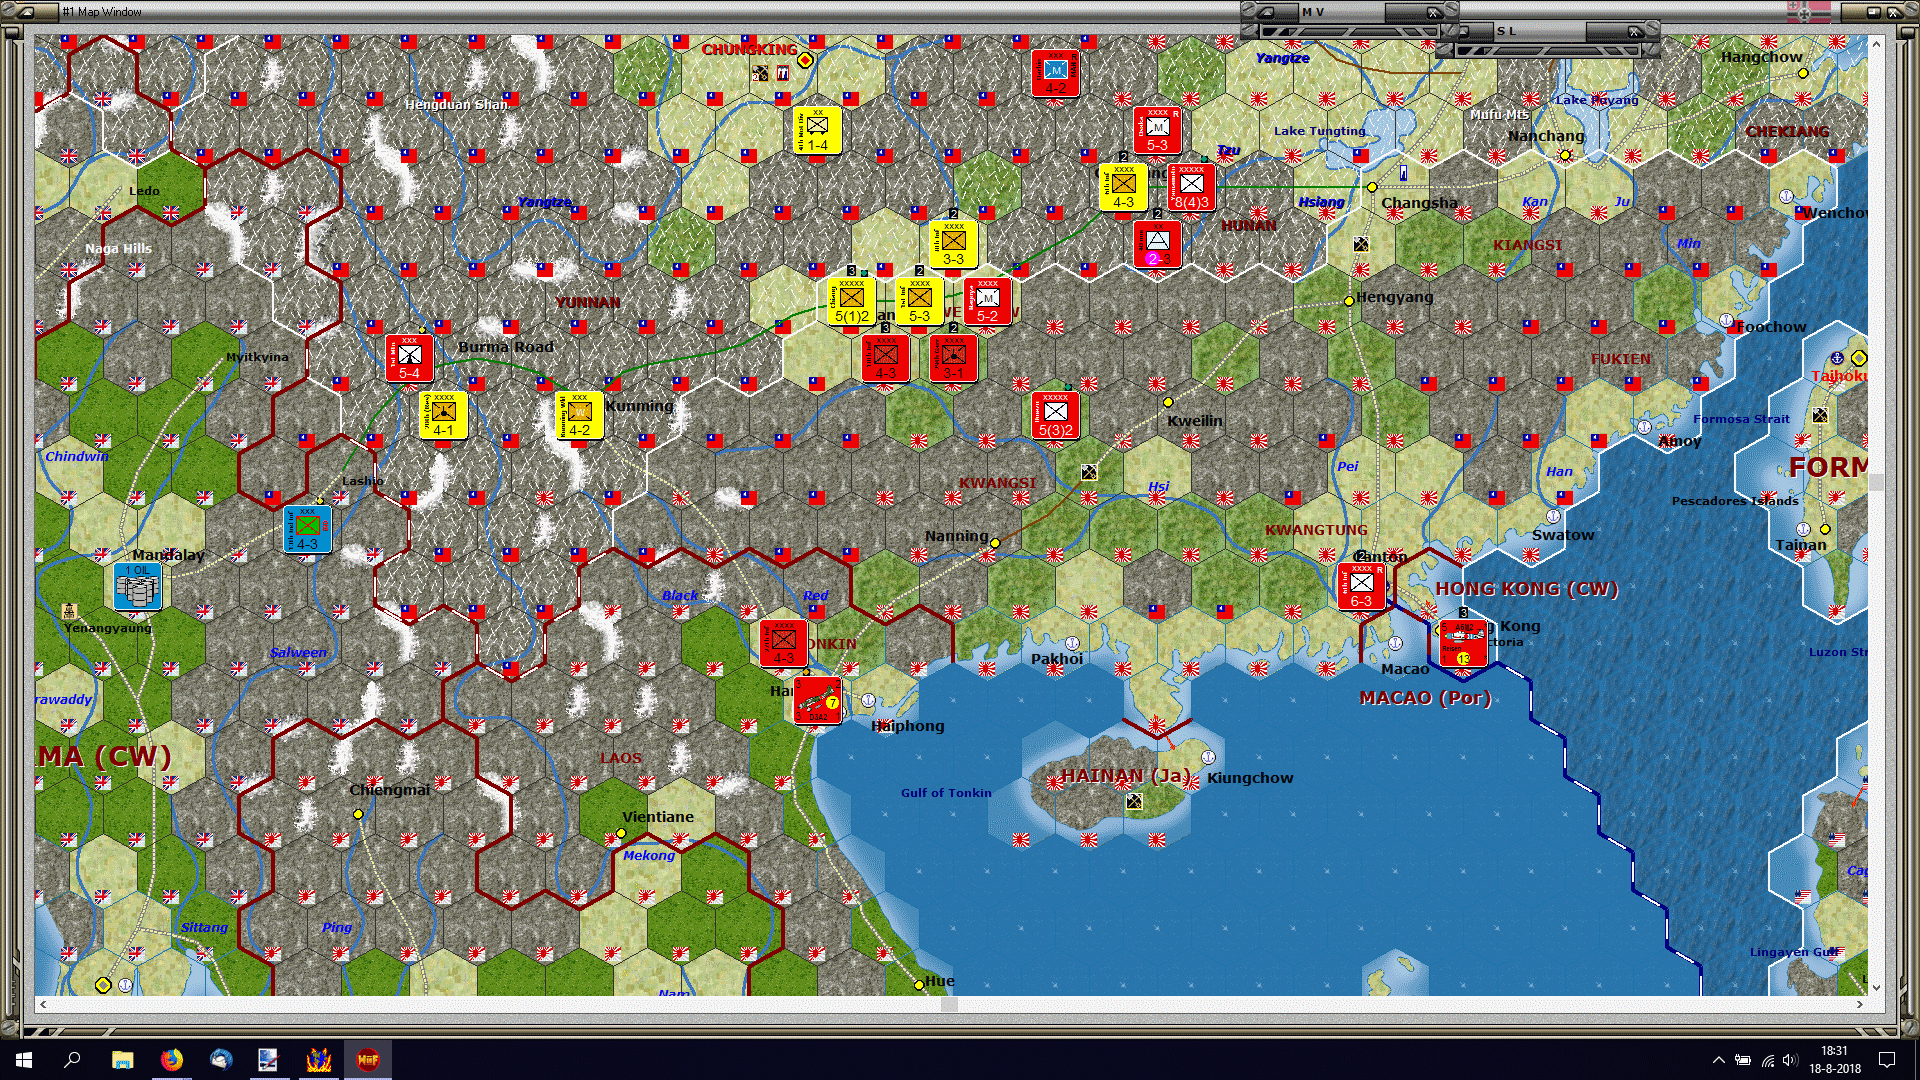Click the OIL resource counter at Yenangyaung
This screenshot has height=1080, width=1920.
pyautogui.click(x=137, y=585)
